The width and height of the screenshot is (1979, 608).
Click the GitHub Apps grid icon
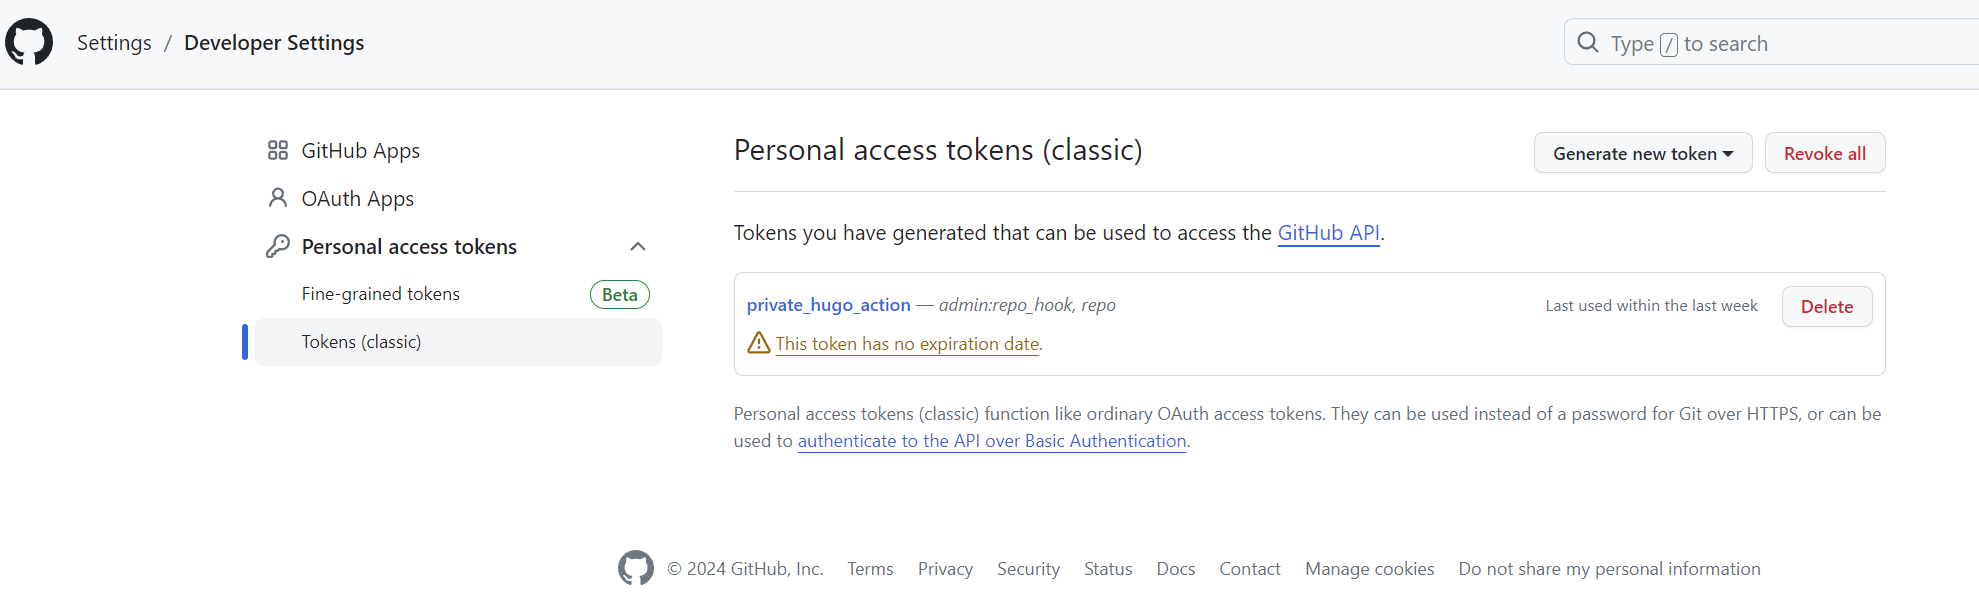(x=278, y=151)
